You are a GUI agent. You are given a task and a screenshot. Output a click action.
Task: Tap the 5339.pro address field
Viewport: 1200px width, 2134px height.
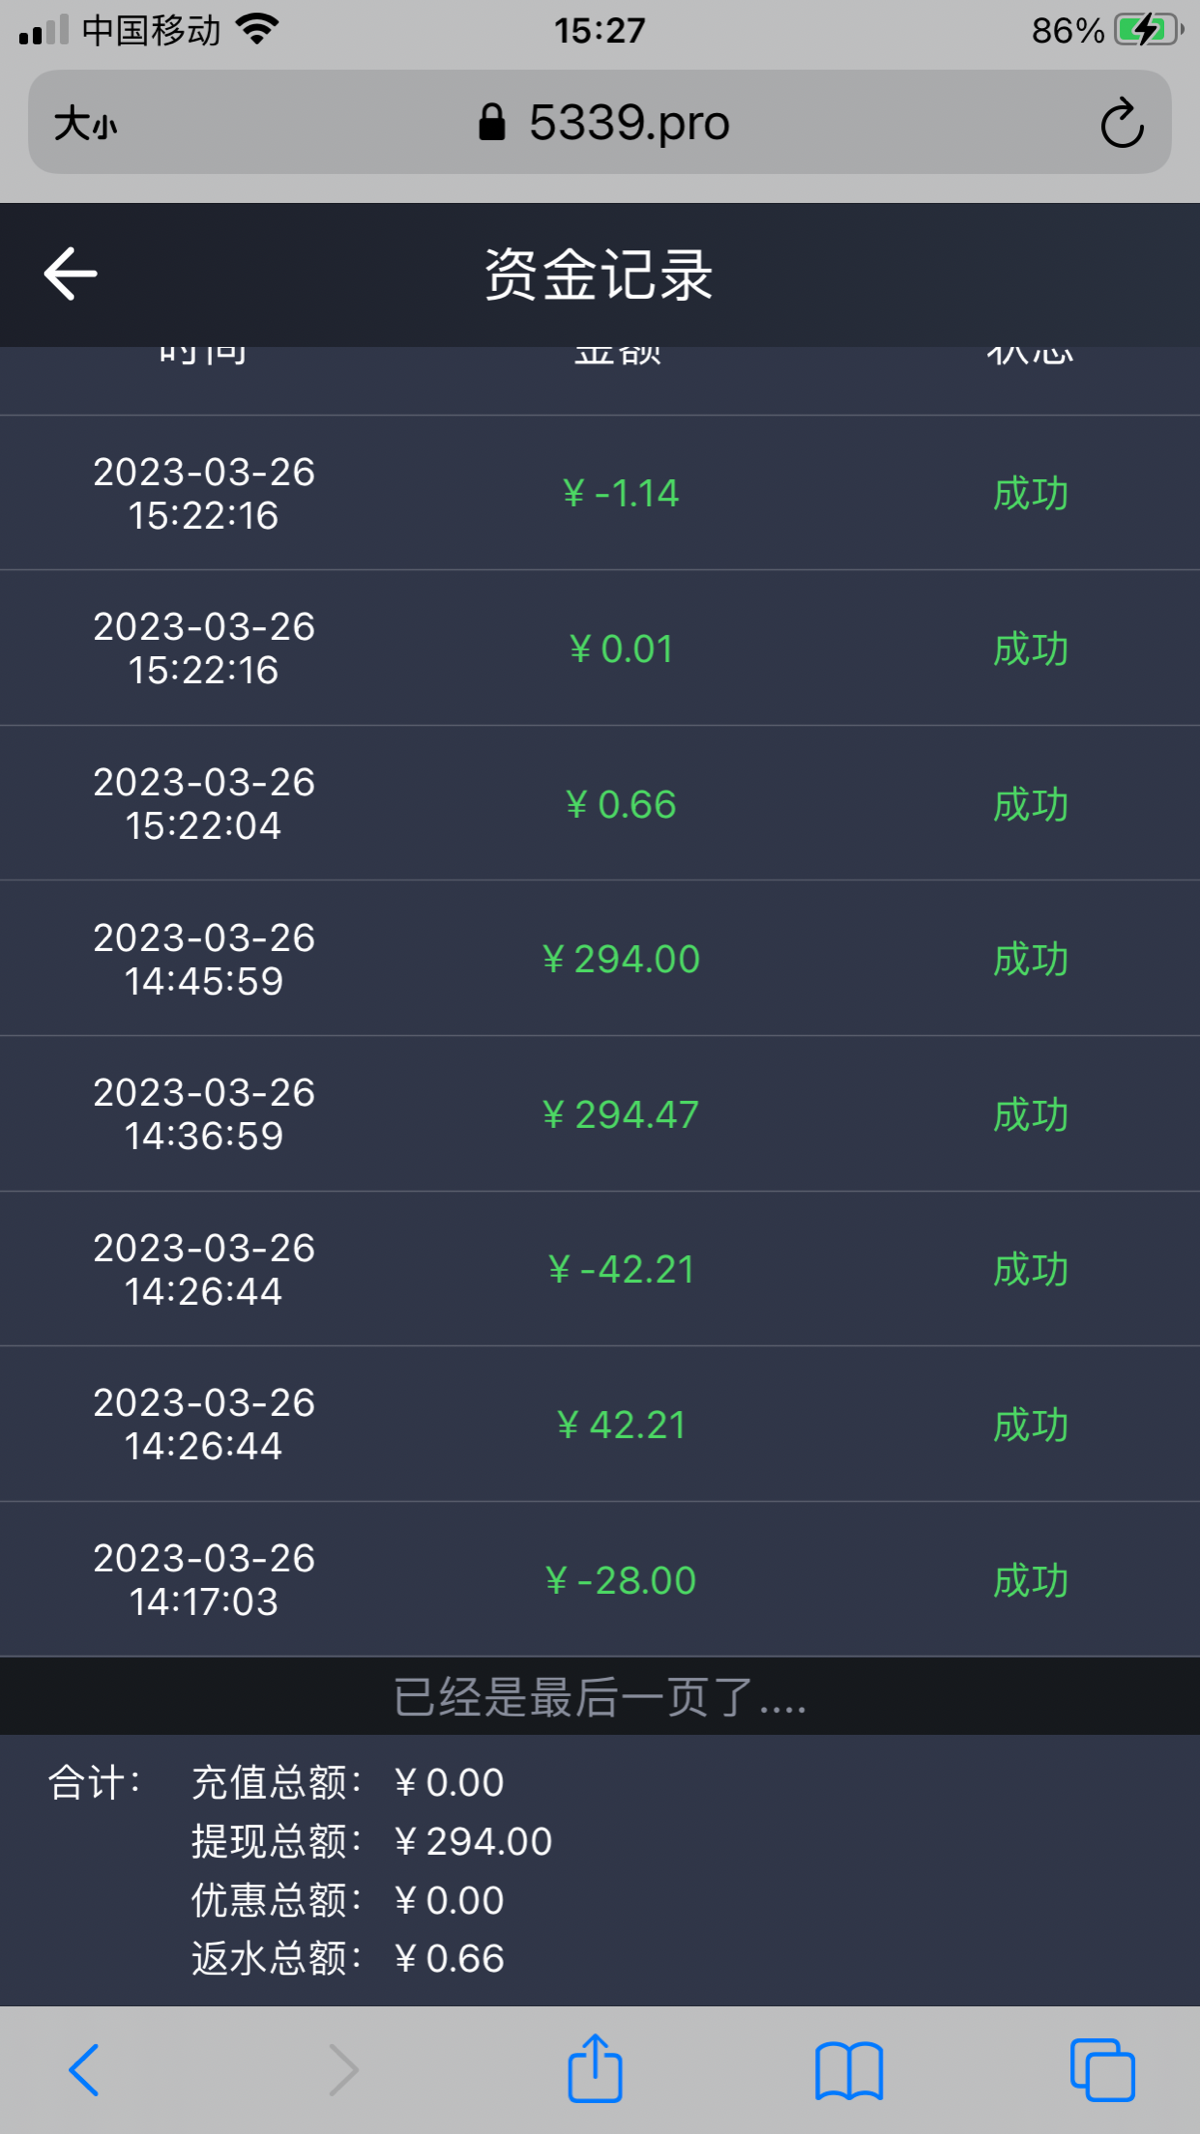[x=628, y=123]
